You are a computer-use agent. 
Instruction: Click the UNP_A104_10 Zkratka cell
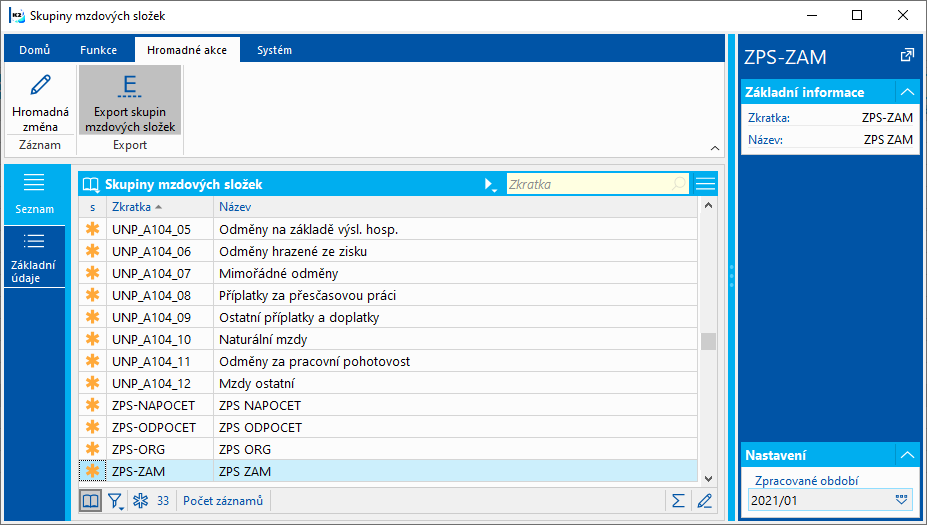160,339
